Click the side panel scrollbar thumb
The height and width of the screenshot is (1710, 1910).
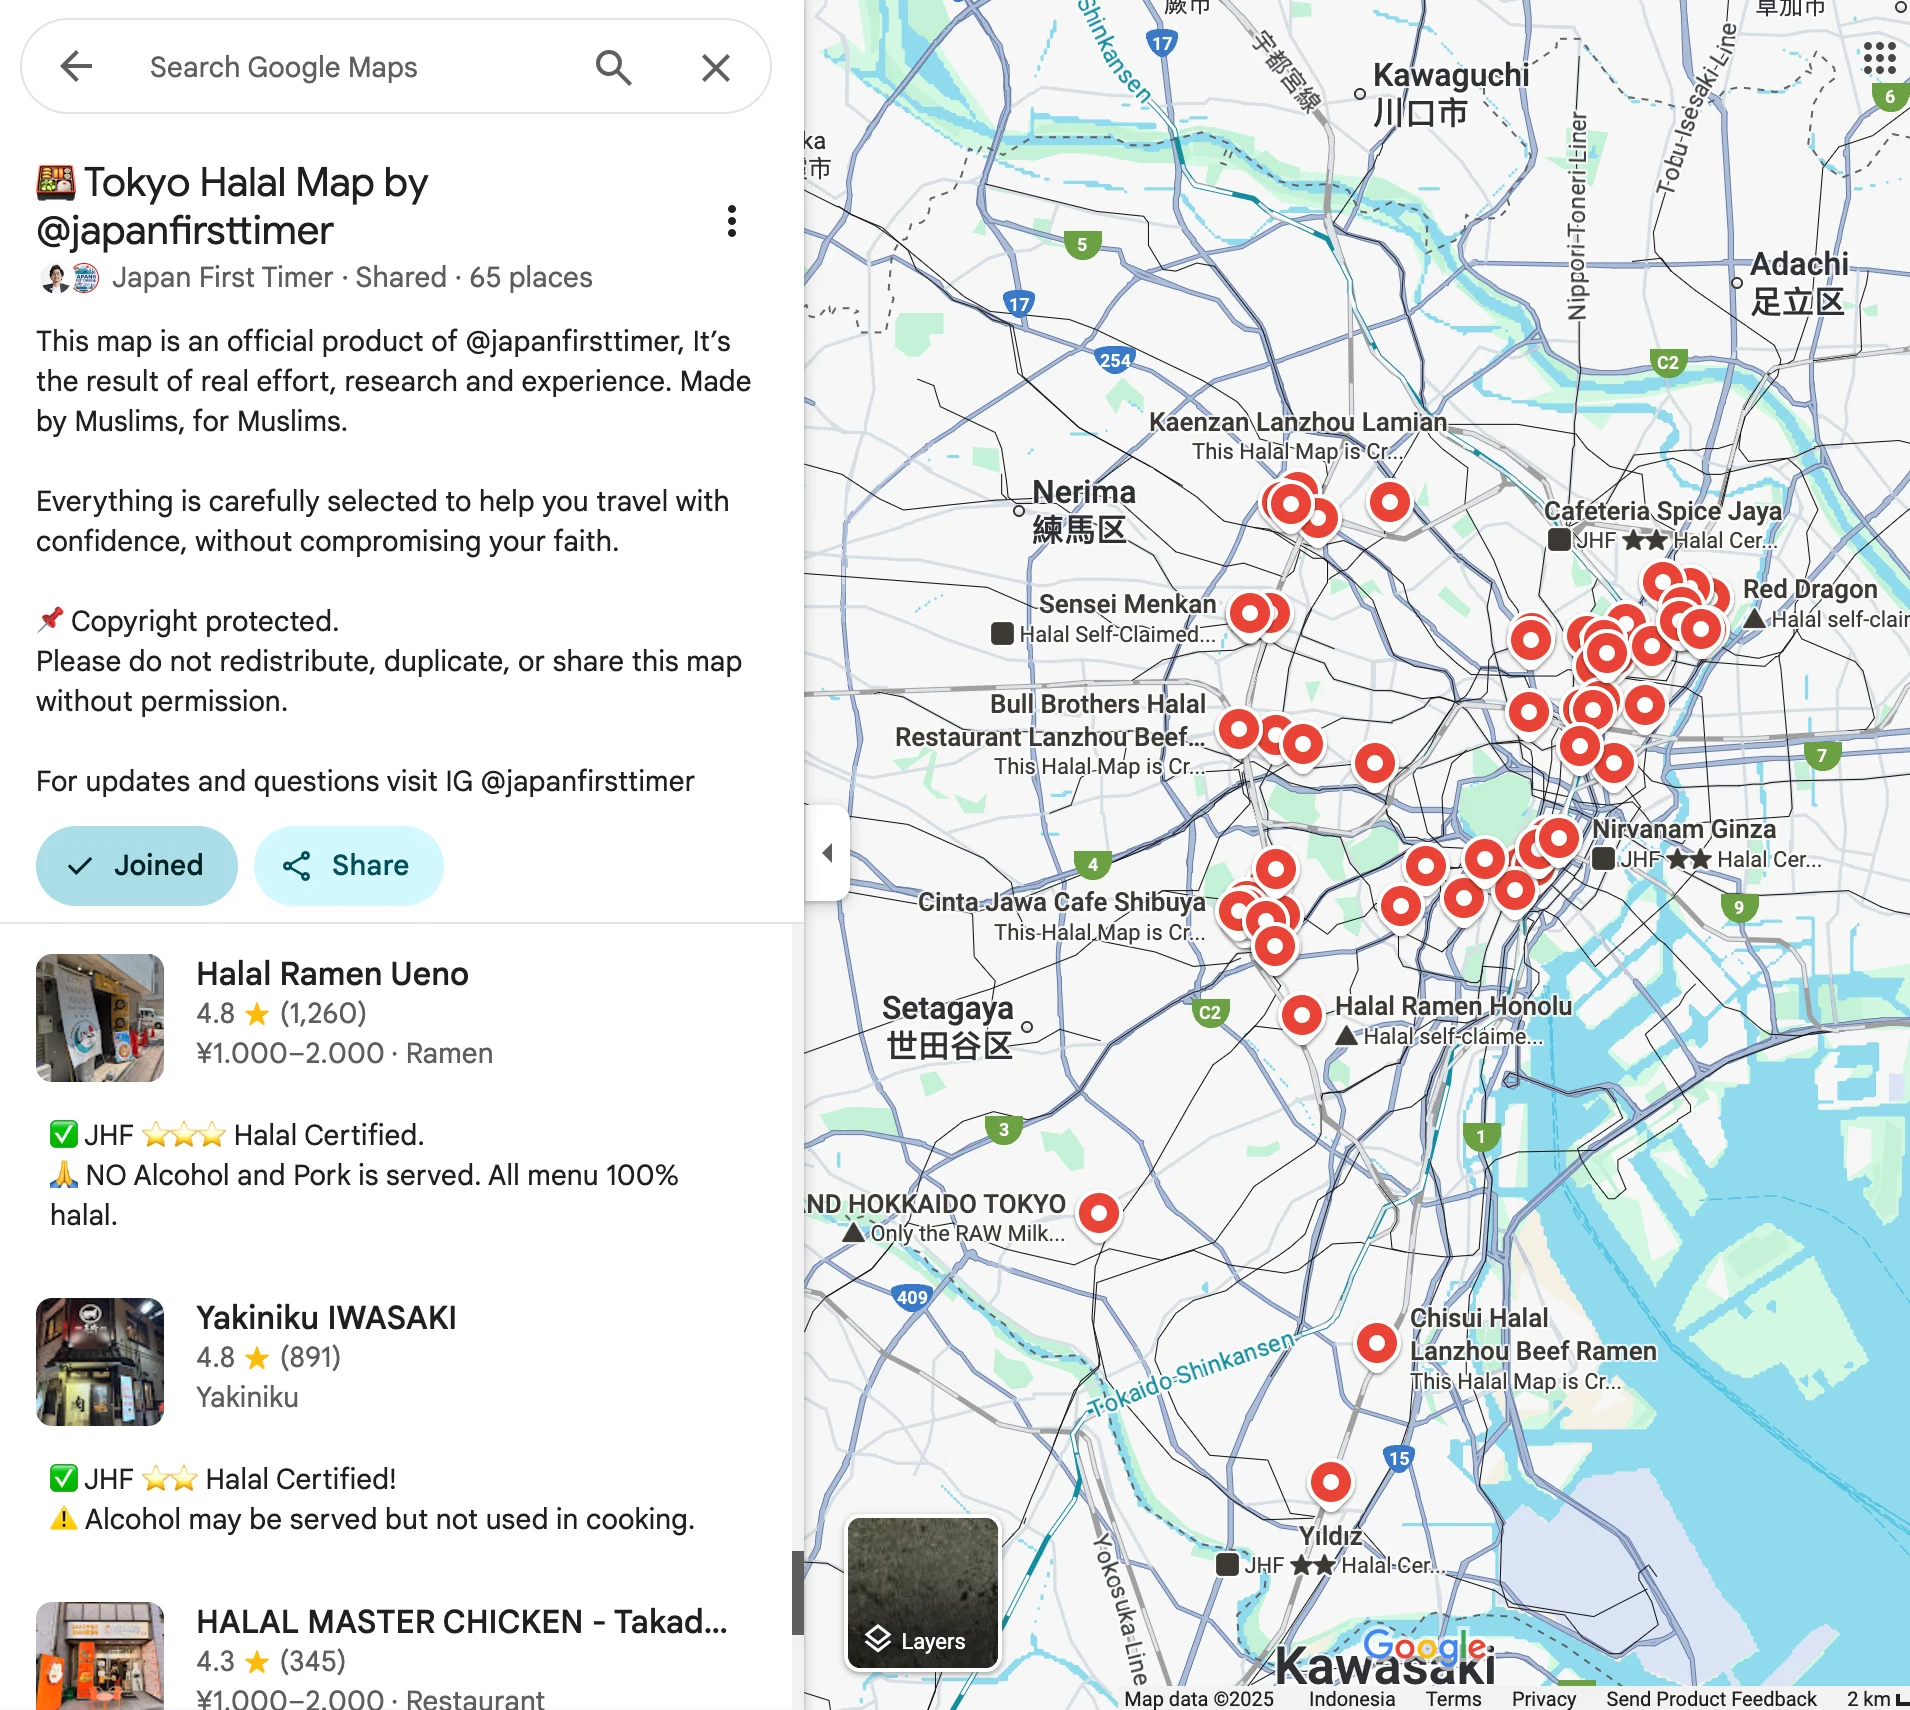point(797,1592)
